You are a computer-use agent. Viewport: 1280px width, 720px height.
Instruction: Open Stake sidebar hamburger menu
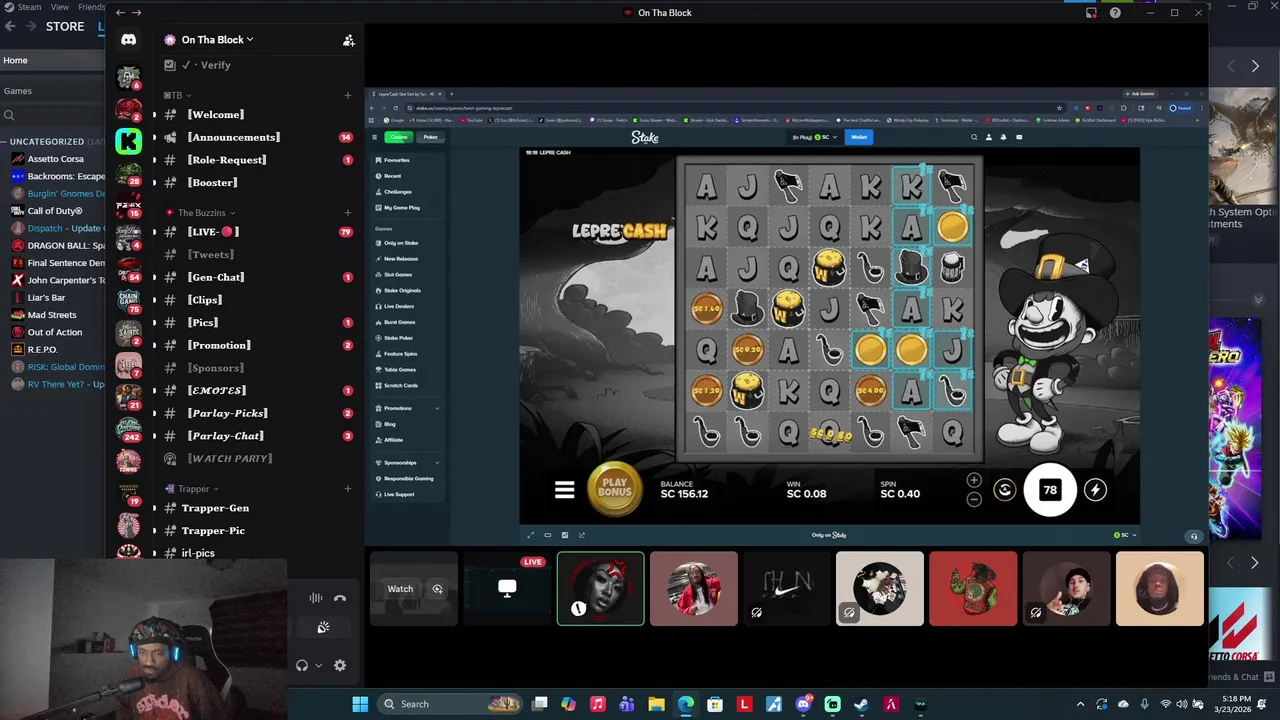coord(375,137)
